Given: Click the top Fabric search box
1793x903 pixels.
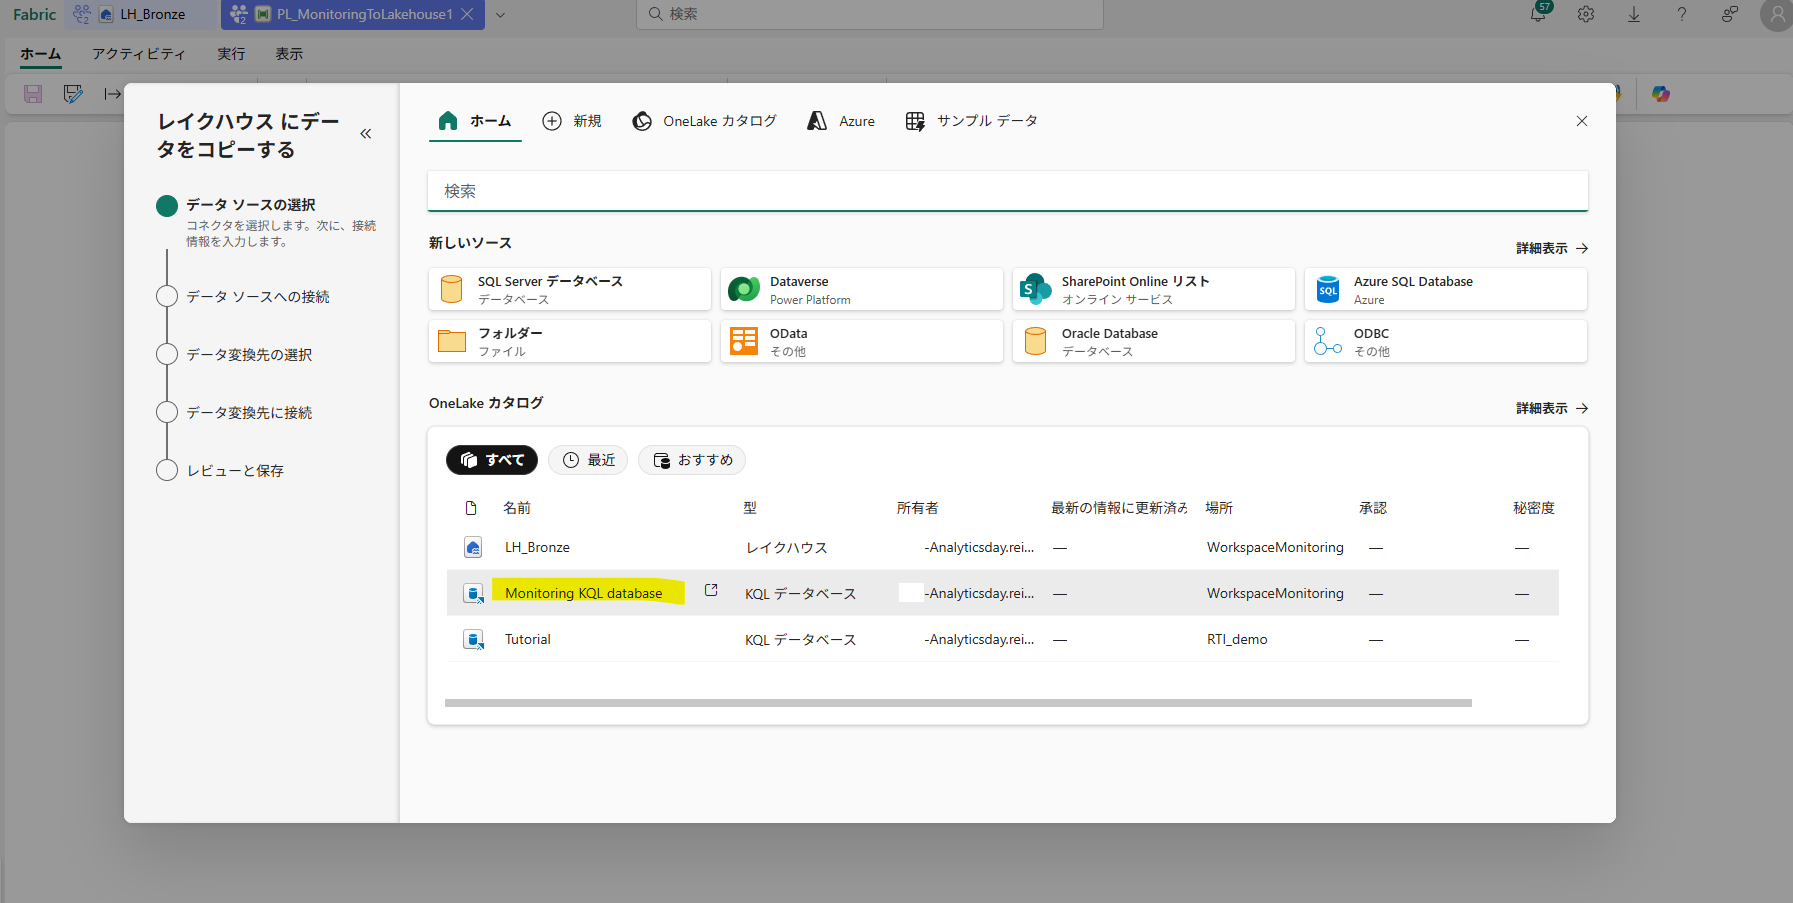Looking at the screenshot, I should click(x=870, y=14).
